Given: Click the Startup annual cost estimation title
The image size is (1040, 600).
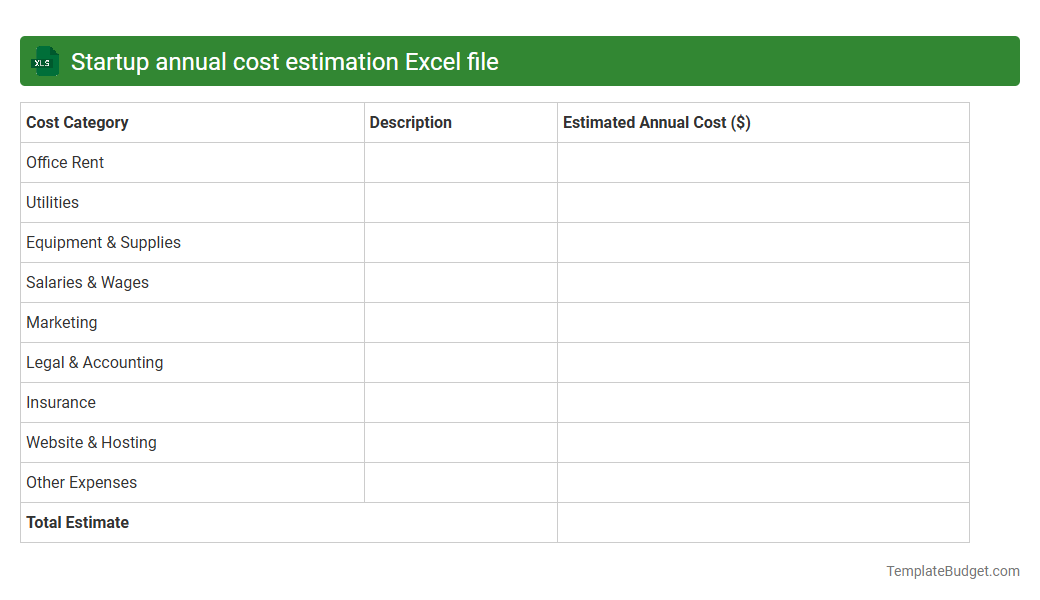Looking at the screenshot, I should point(283,61).
